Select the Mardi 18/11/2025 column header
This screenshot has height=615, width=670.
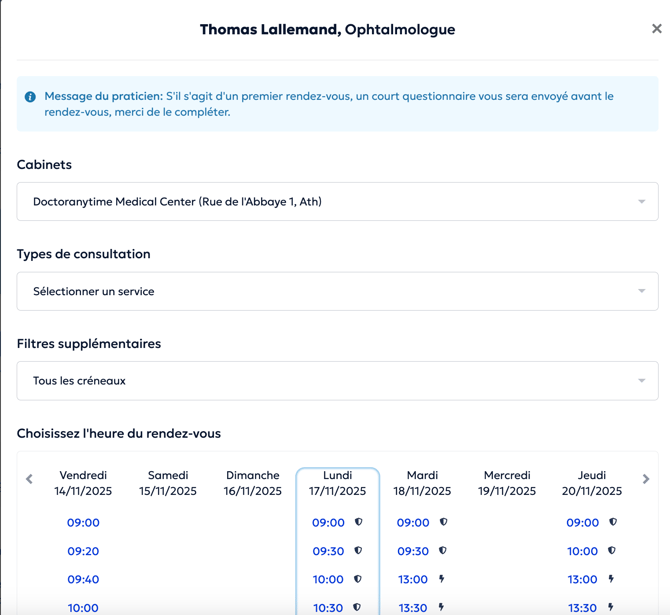(x=422, y=483)
